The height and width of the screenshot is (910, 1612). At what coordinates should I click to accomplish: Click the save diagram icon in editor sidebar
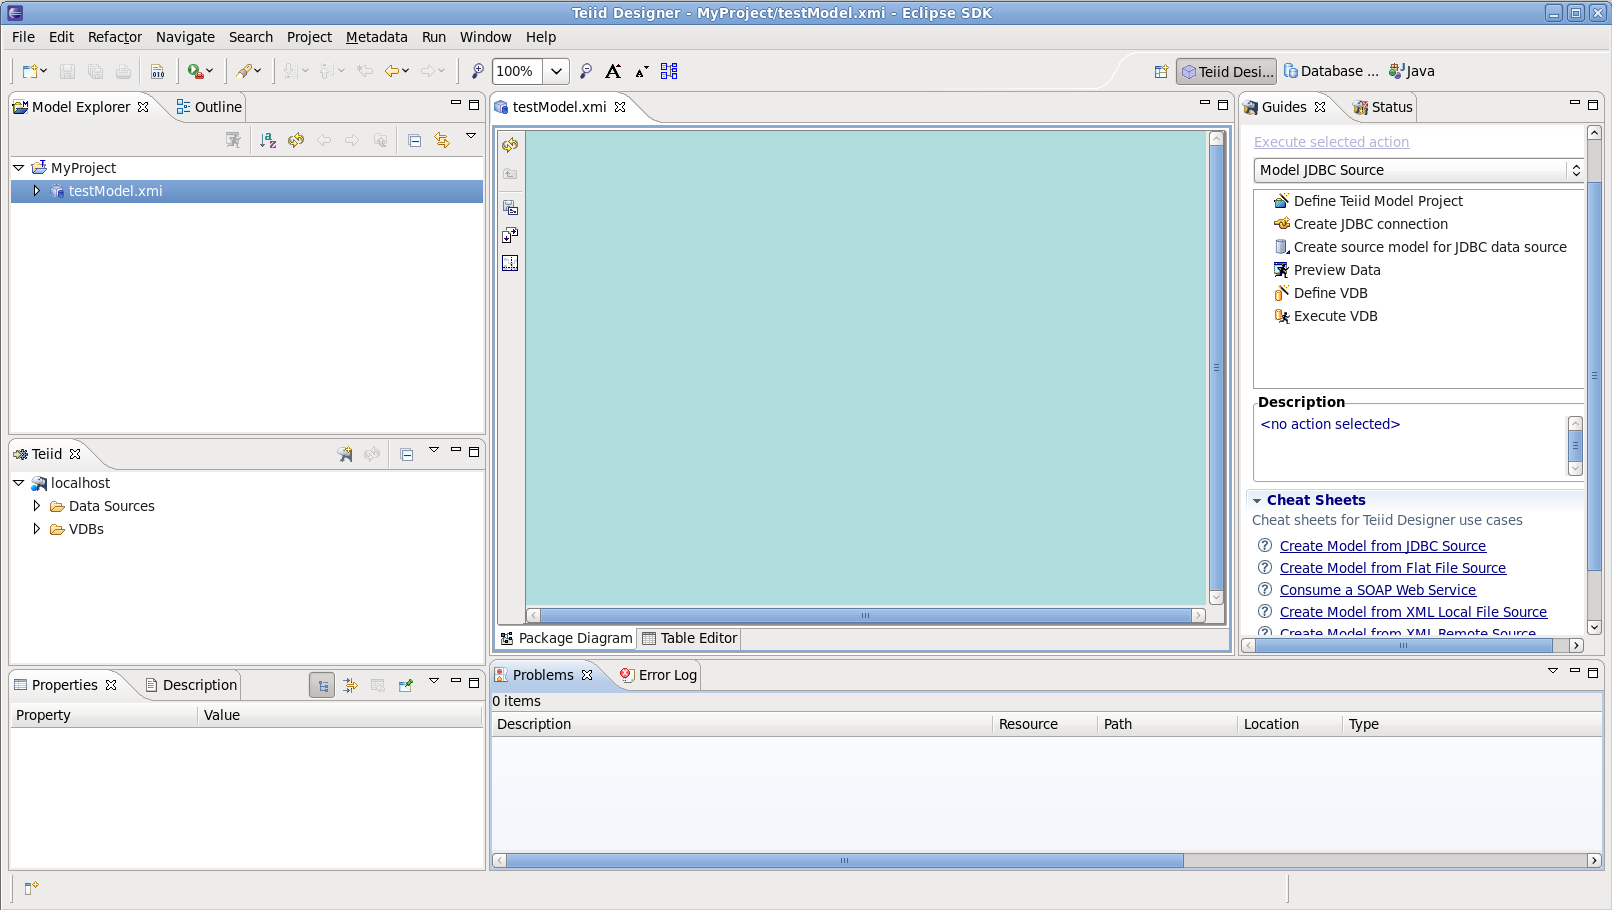click(510, 207)
